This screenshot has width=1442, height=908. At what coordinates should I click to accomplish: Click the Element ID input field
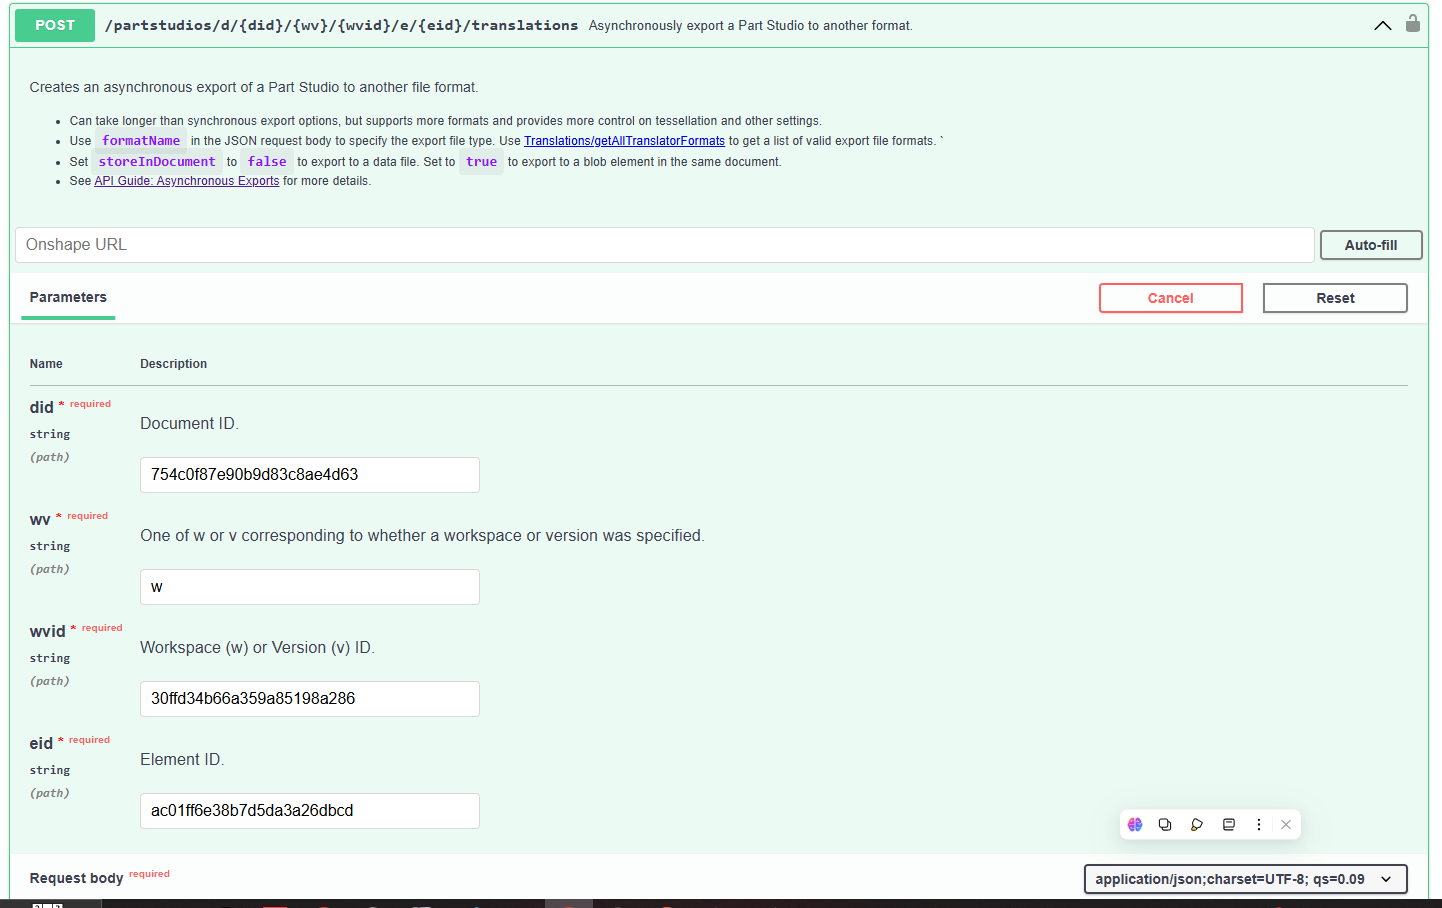pyautogui.click(x=310, y=811)
